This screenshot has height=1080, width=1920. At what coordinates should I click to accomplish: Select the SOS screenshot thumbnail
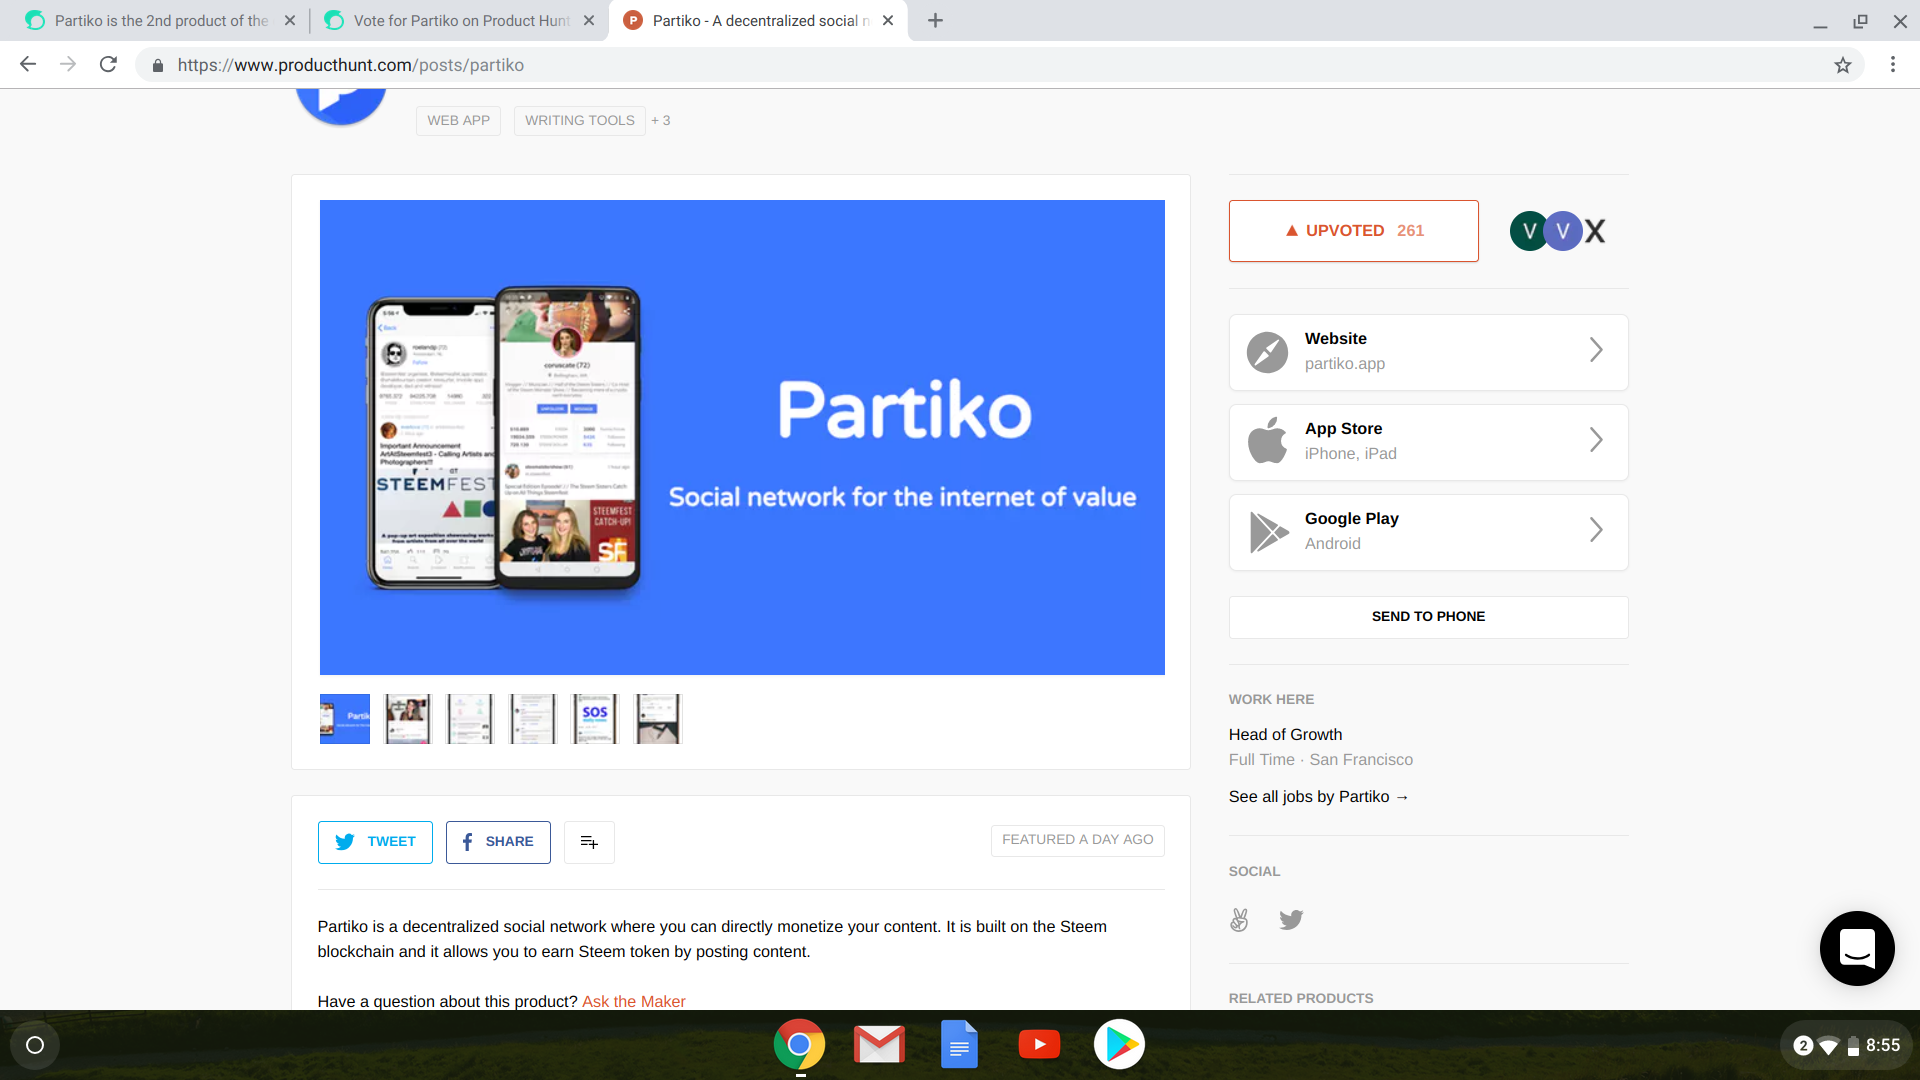click(x=594, y=718)
